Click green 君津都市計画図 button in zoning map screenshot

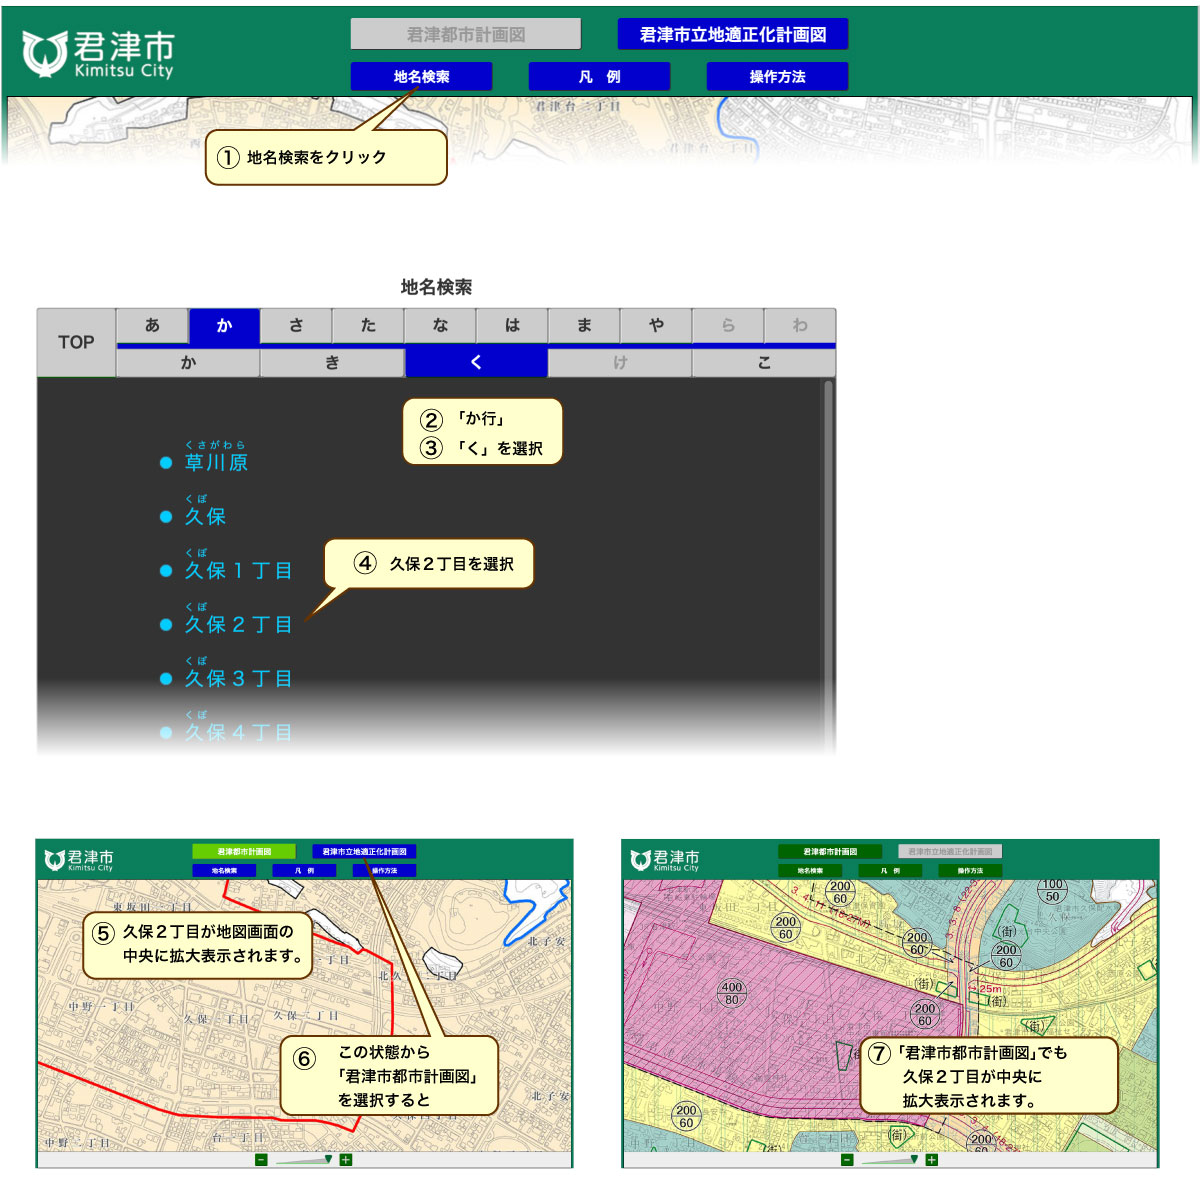point(830,852)
